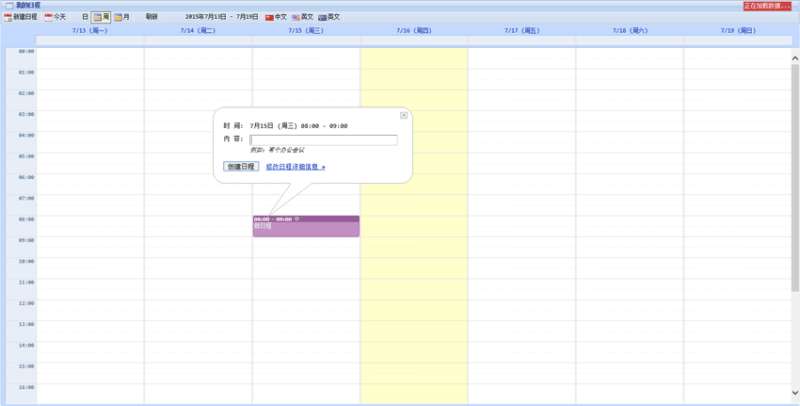Select the second 英文 flag icon
The image size is (800, 406).
pos(323,17)
